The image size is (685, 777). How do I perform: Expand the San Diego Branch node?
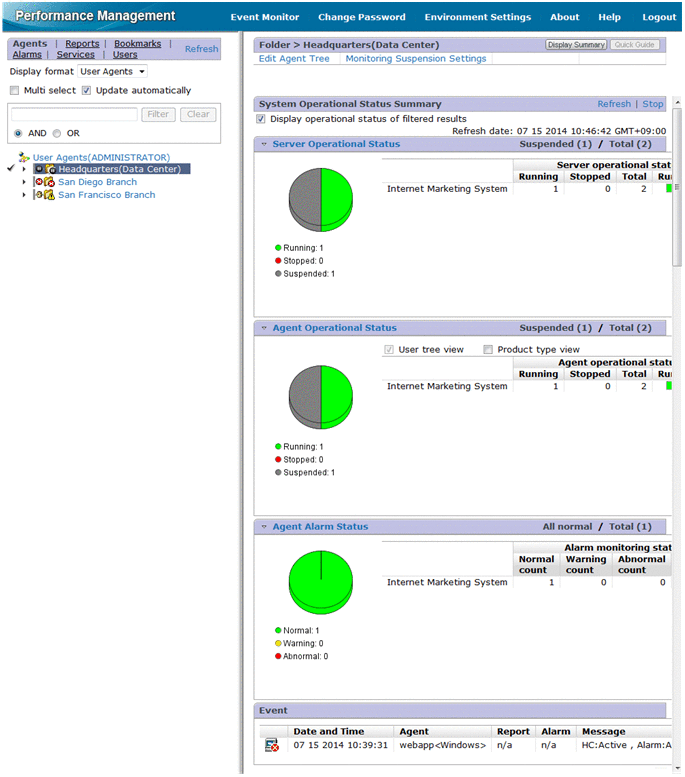coord(24,182)
